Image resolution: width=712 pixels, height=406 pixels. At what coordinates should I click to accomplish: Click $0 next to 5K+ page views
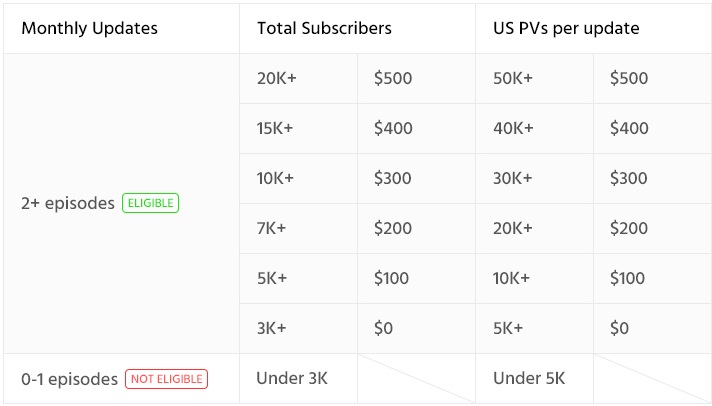(x=619, y=328)
